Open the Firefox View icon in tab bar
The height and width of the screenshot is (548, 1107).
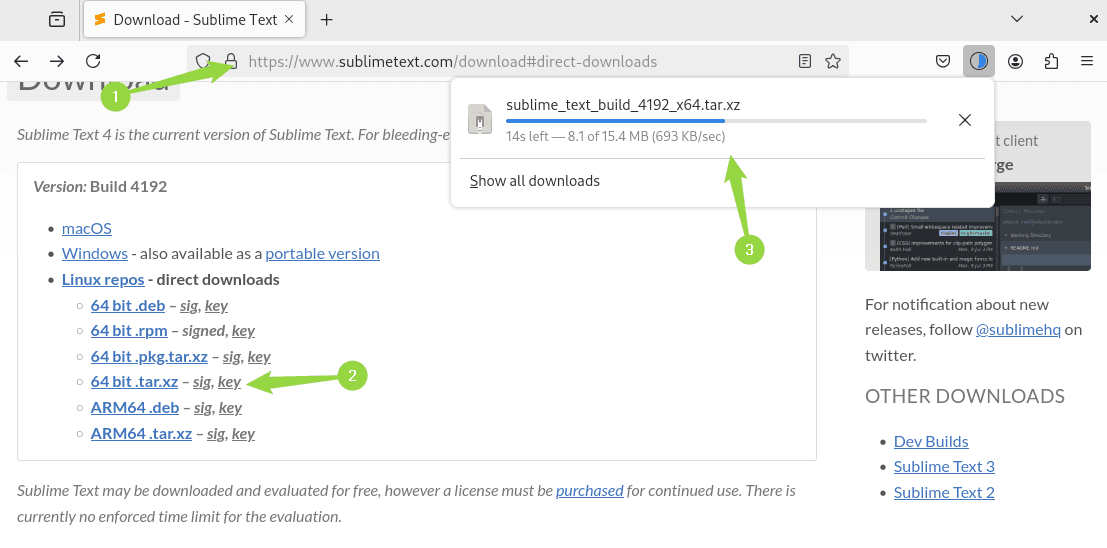(x=57, y=20)
